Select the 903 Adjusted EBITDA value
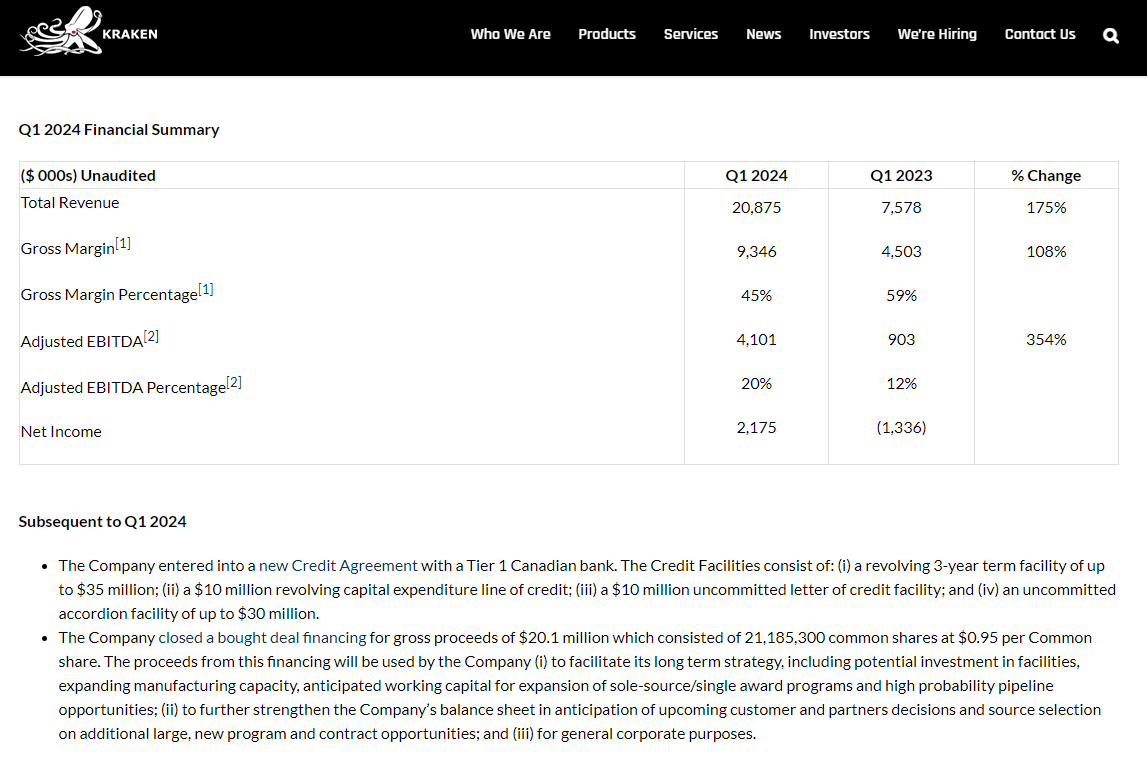1147x758 pixels. click(x=901, y=339)
